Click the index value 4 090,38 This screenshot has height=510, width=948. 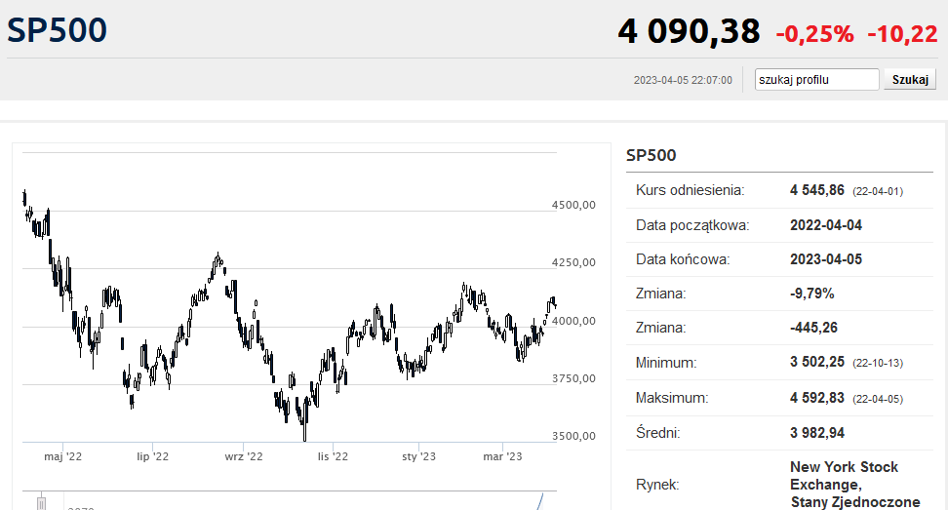point(689,31)
